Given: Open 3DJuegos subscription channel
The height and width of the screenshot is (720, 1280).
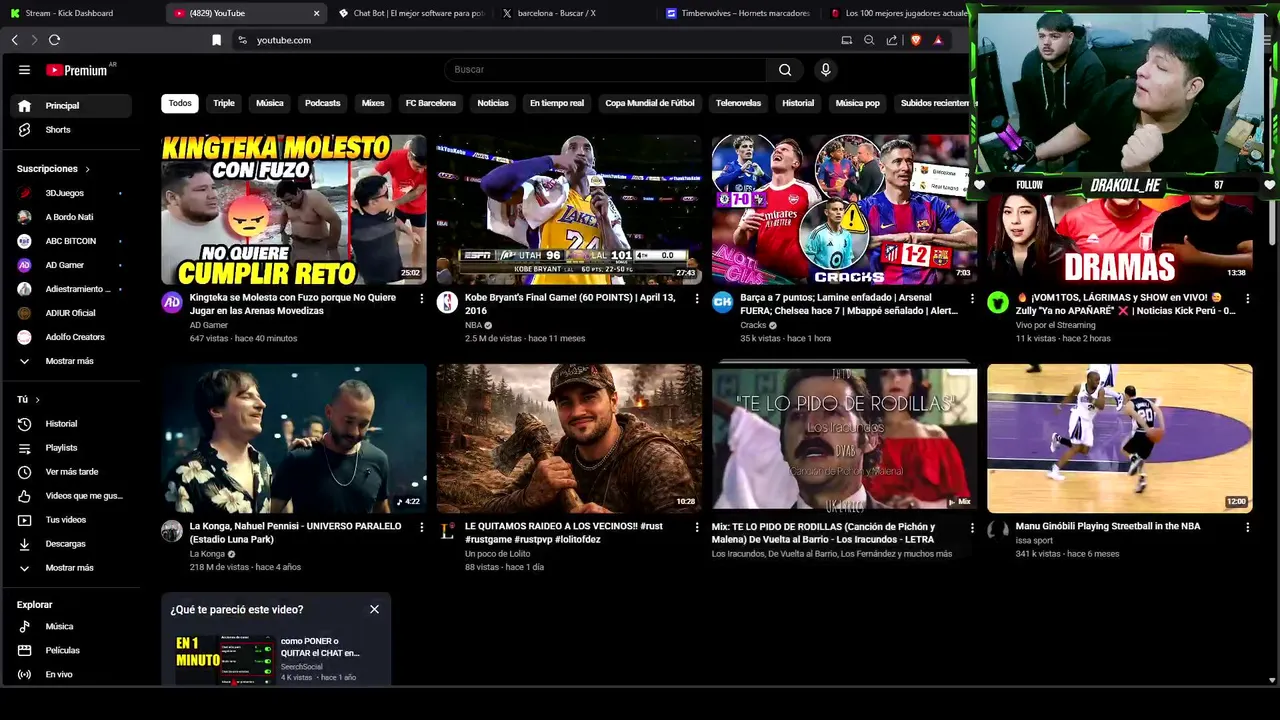Looking at the screenshot, I should (70, 193).
